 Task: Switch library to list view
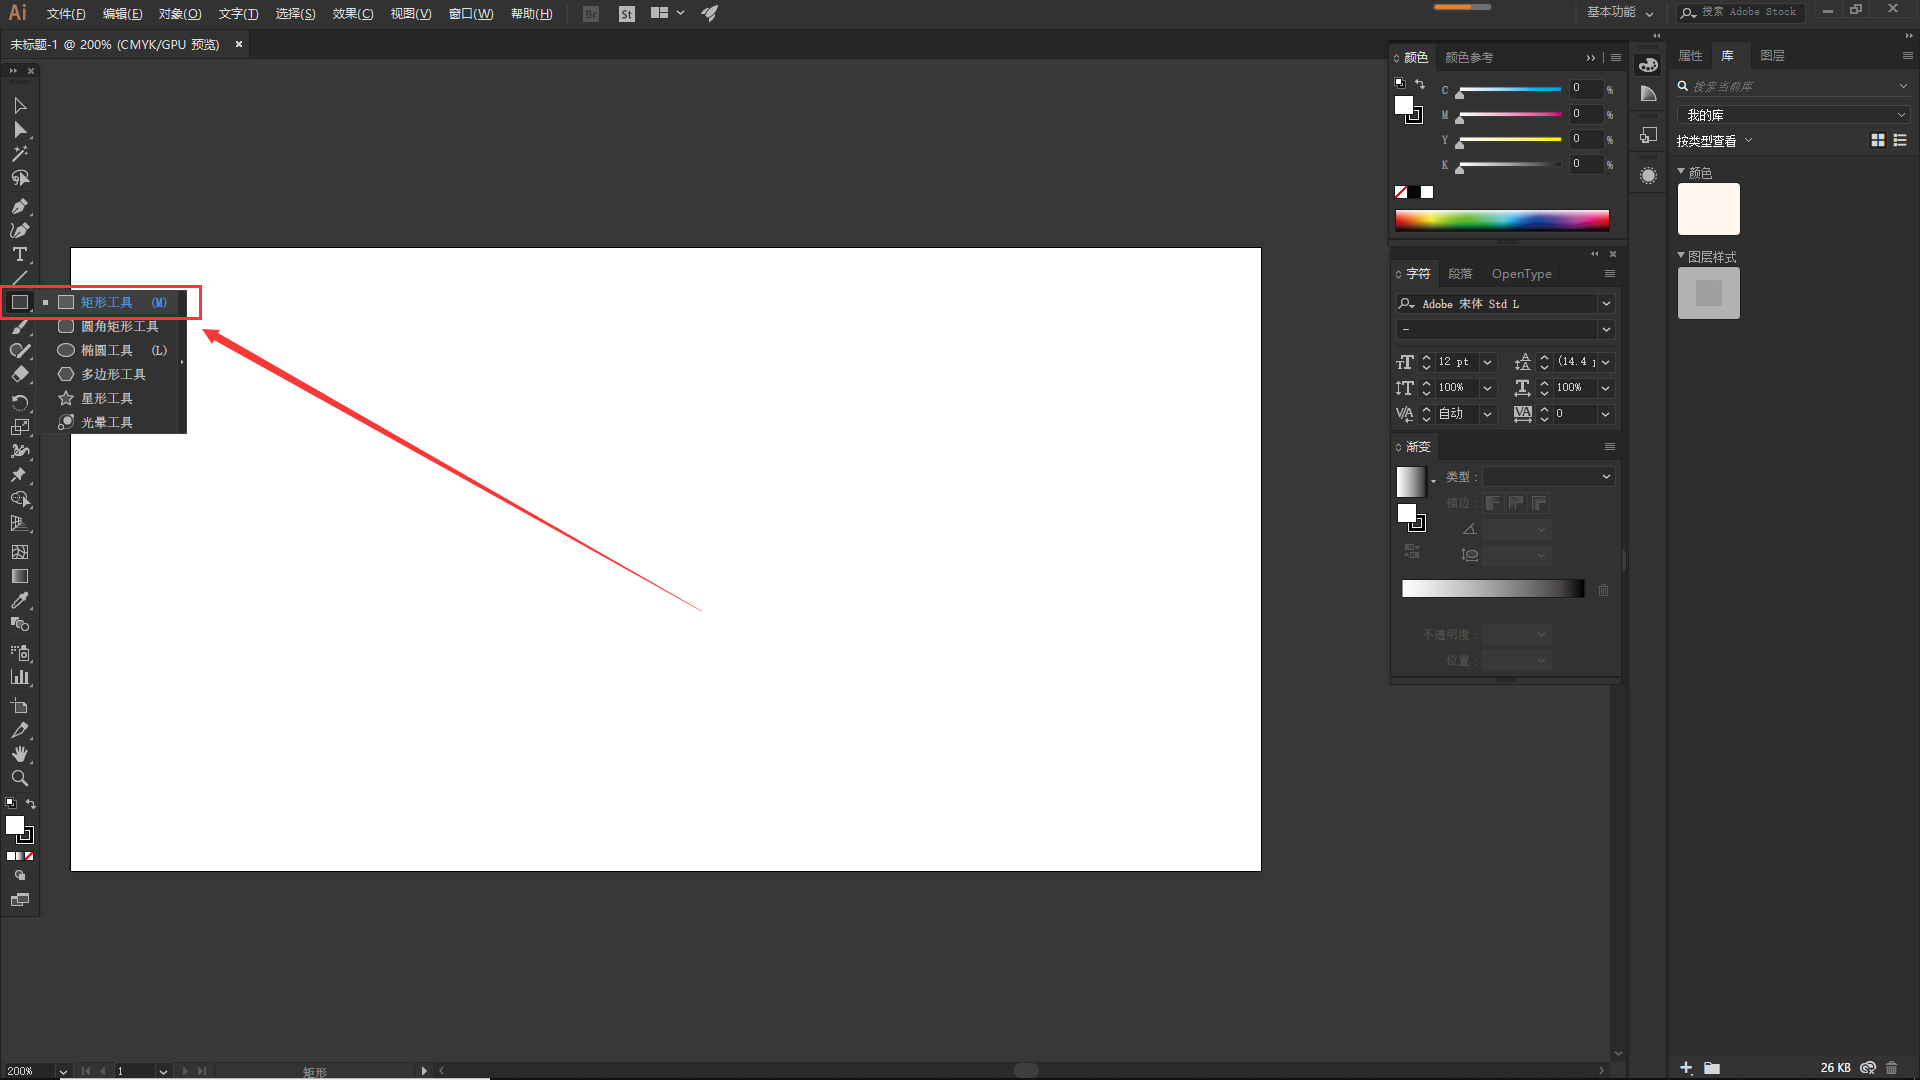click(1900, 141)
